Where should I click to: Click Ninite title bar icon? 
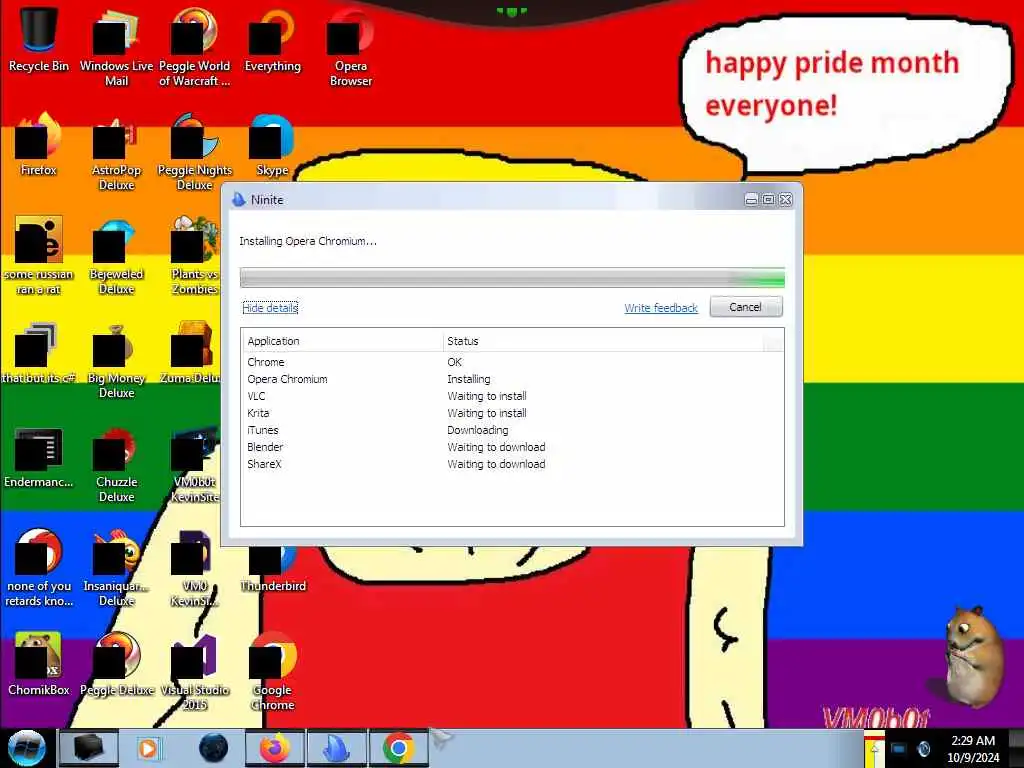[x=238, y=200]
